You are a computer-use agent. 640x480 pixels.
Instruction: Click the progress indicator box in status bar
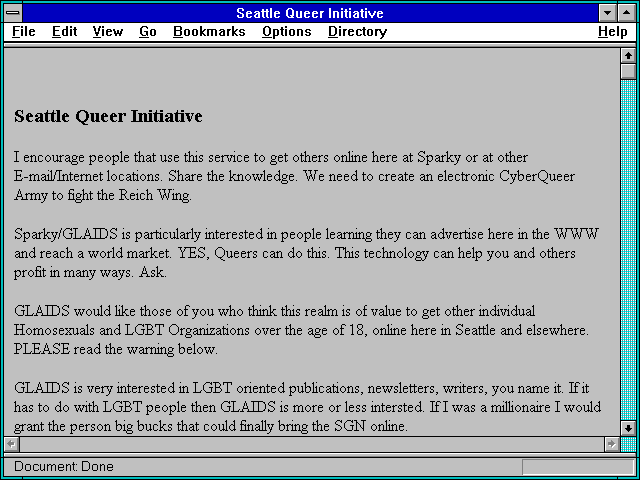coord(578,467)
